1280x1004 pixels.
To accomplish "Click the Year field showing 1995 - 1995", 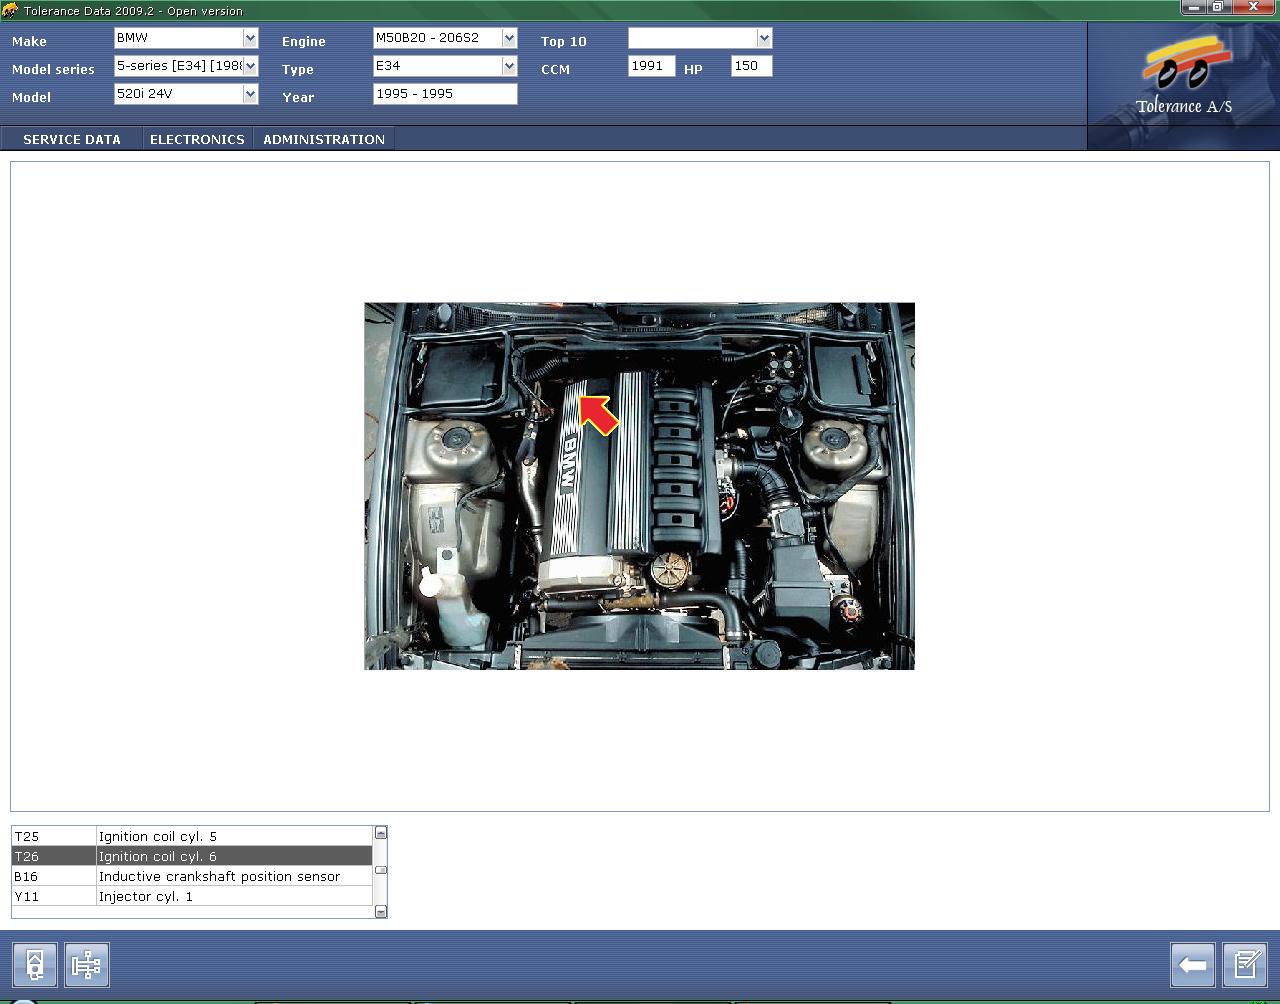I will (445, 94).
